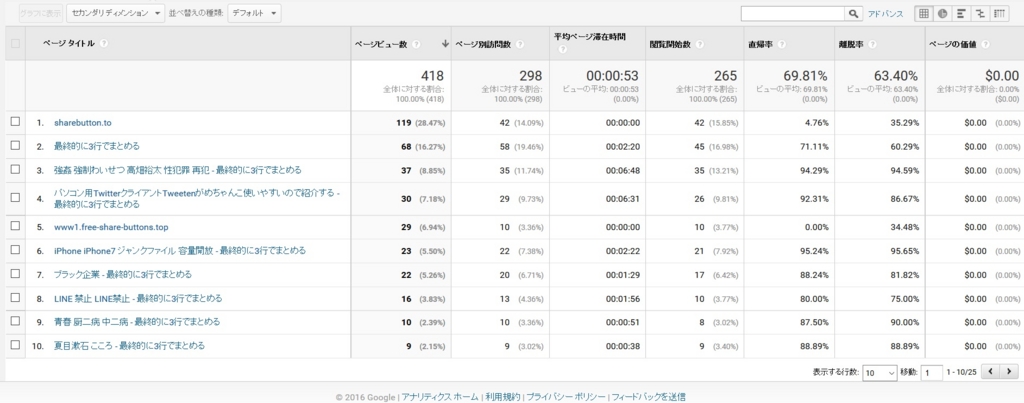The height and width of the screenshot is (403, 1024).
Task: Open the パソコン用Twitterクライアント Tweeten page link
Action: coord(197,199)
